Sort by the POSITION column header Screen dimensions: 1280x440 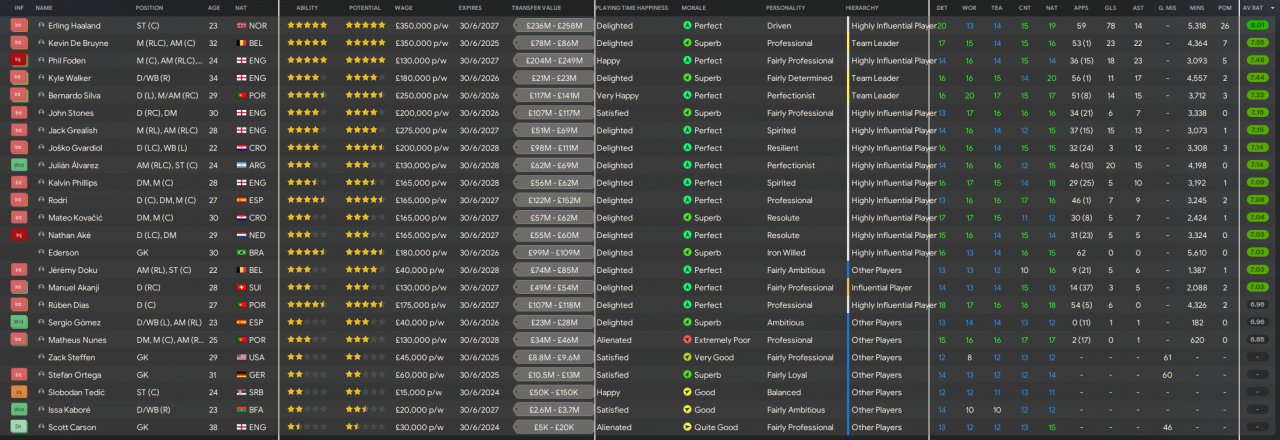pos(150,7)
